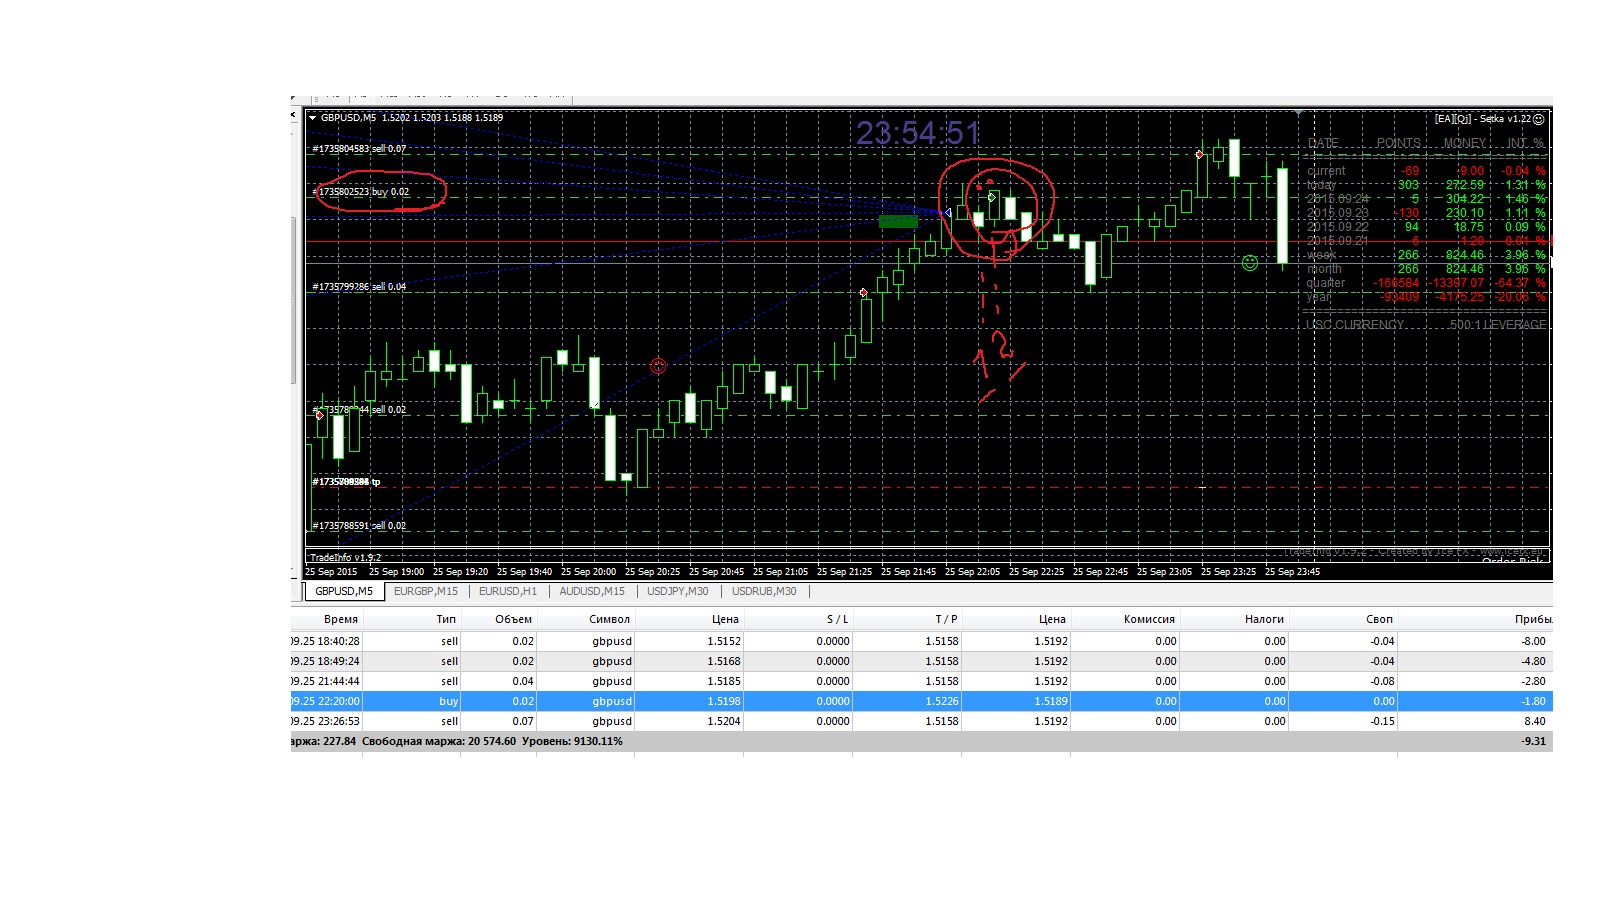
Task: Click open price 1.5204 in orders table
Action: pos(724,721)
